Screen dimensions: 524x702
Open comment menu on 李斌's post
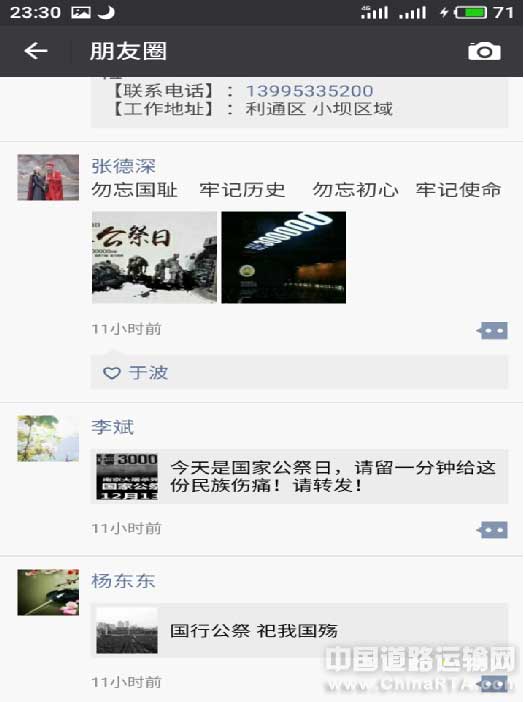[492, 530]
